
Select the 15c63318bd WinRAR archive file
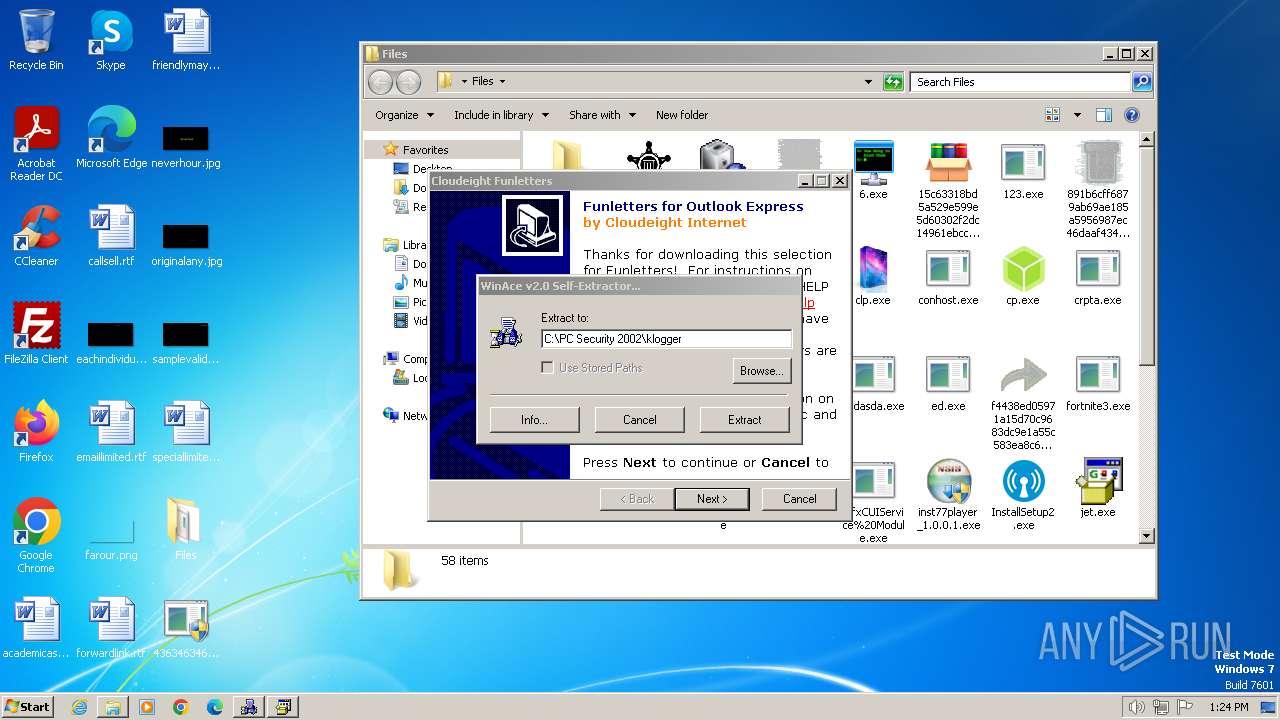click(948, 190)
